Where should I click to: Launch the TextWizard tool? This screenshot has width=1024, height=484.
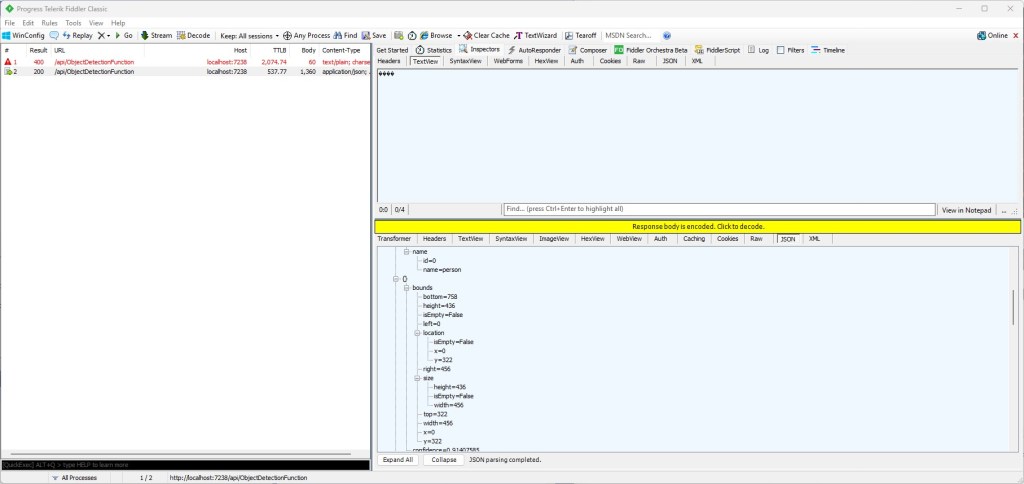(x=535, y=35)
